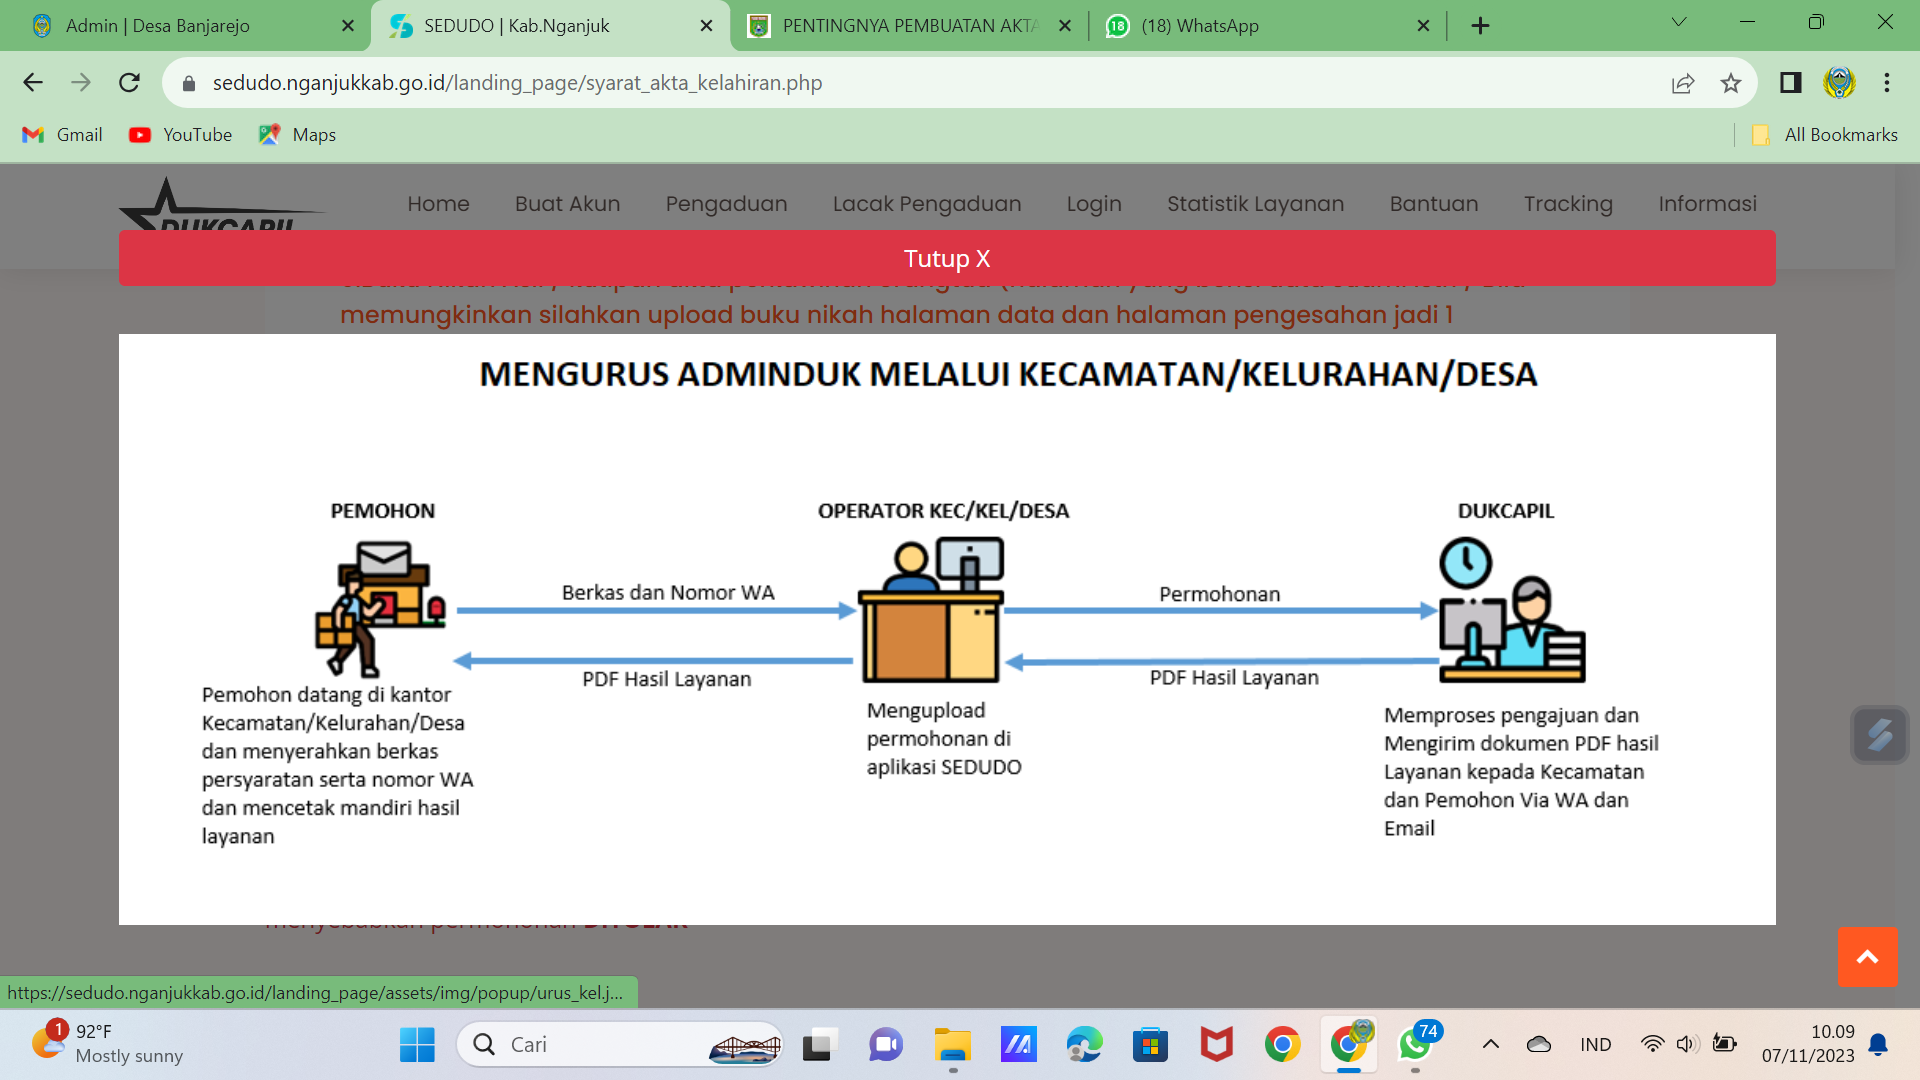Open McAfee from the taskbar
This screenshot has height=1080, width=1920.
tap(1216, 1044)
